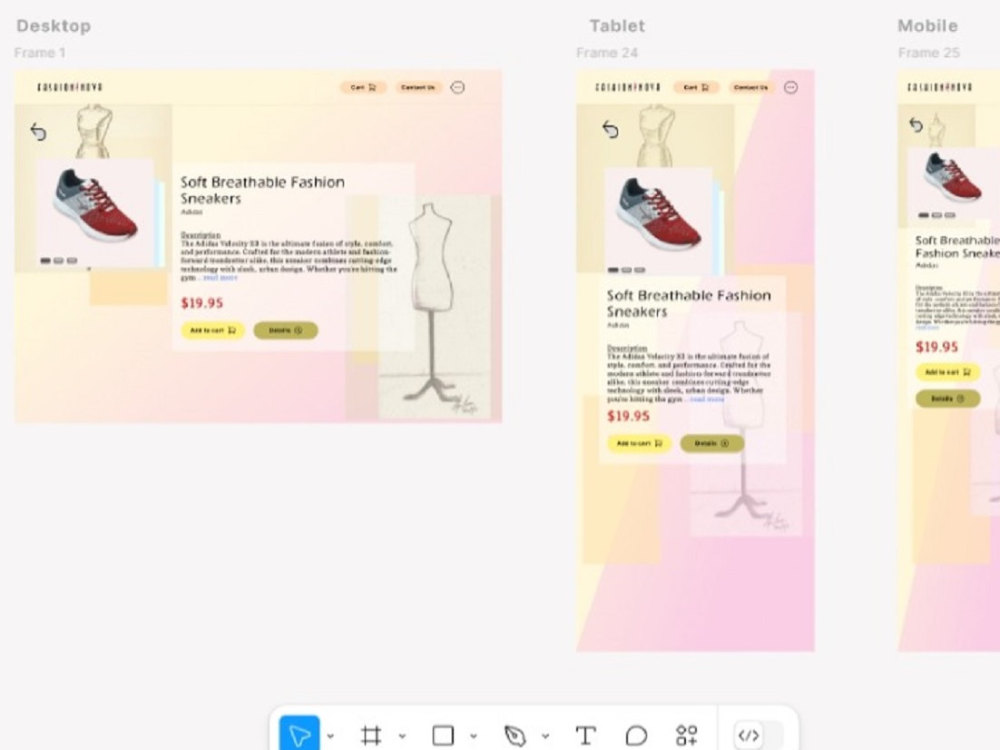Select the Move tool in bottom toolbar
Viewport: 1000px width, 750px height.
click(299, 735)
